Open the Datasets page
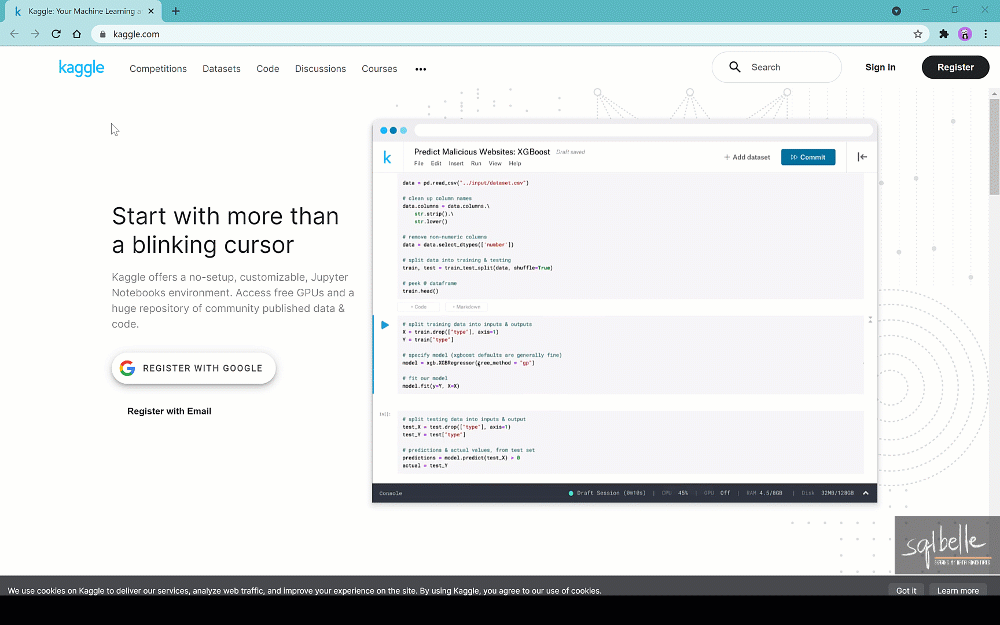This screenshot has width=1000, height=625. coord(221,69)
